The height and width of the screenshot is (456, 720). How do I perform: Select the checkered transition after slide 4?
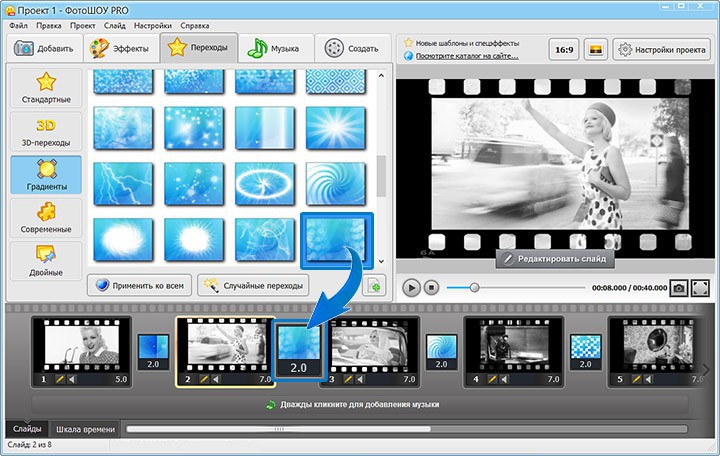click(585, 352)
